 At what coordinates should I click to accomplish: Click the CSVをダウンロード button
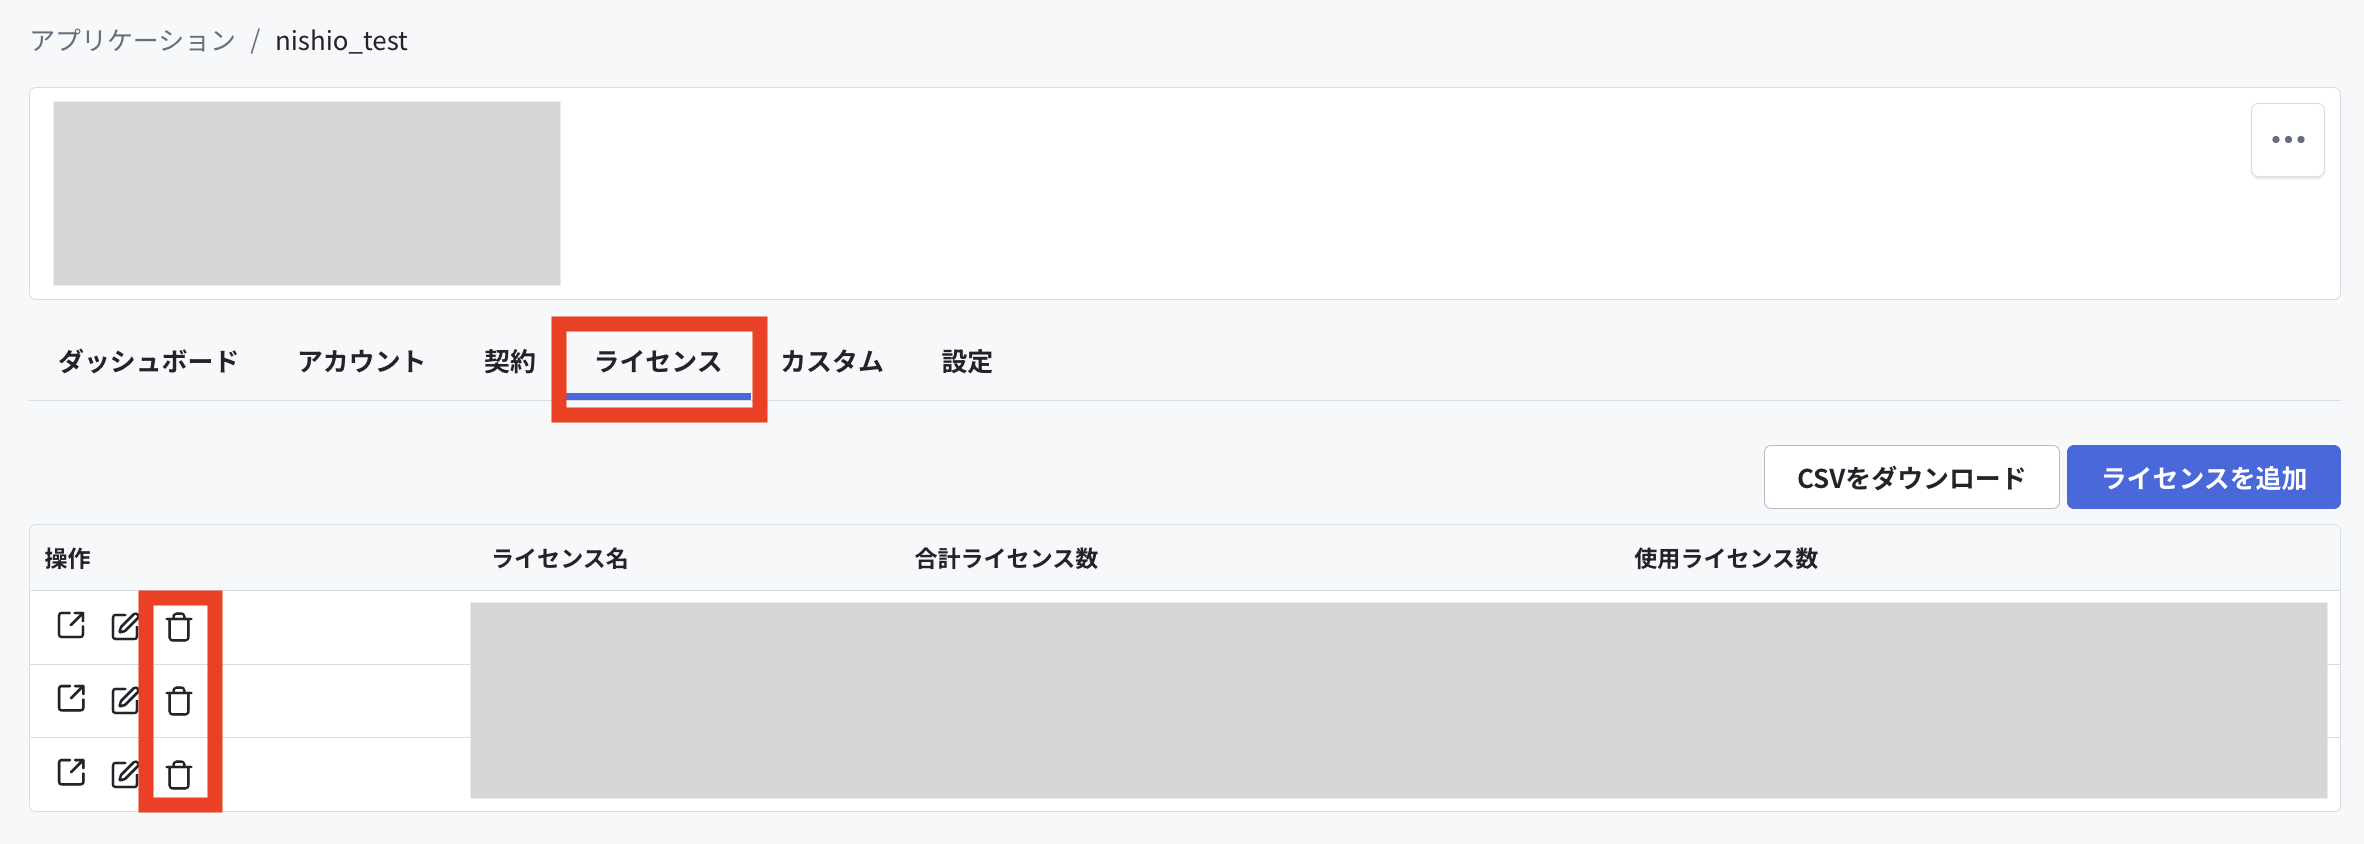click(1911, 477)
